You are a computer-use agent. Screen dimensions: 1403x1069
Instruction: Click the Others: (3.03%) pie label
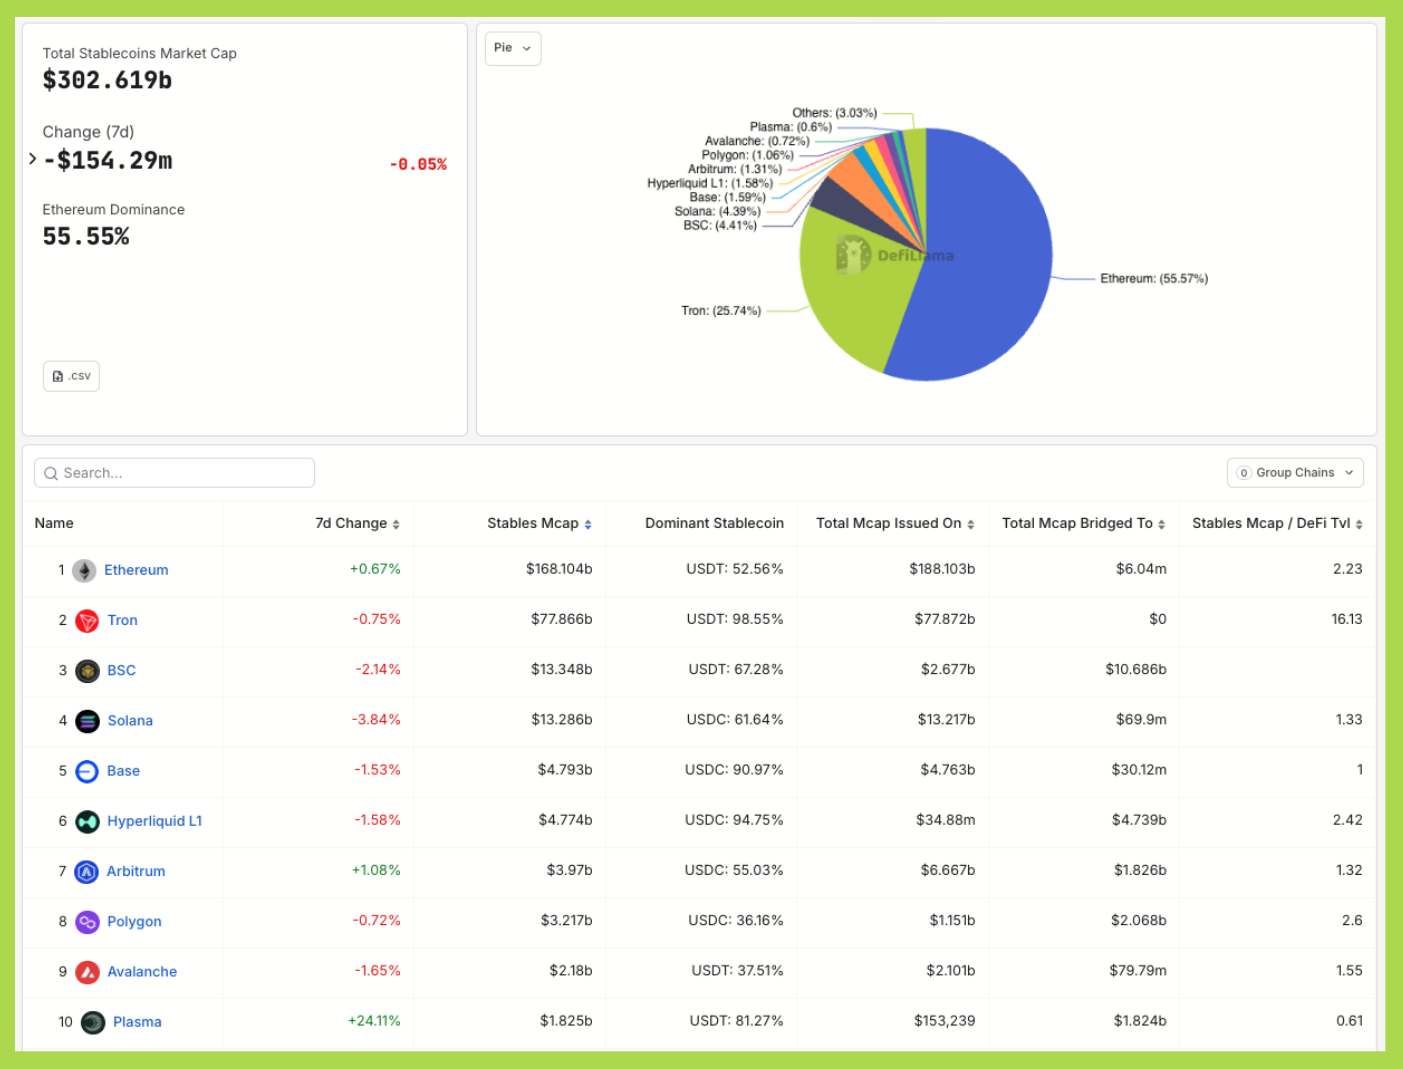pos(835,112)
